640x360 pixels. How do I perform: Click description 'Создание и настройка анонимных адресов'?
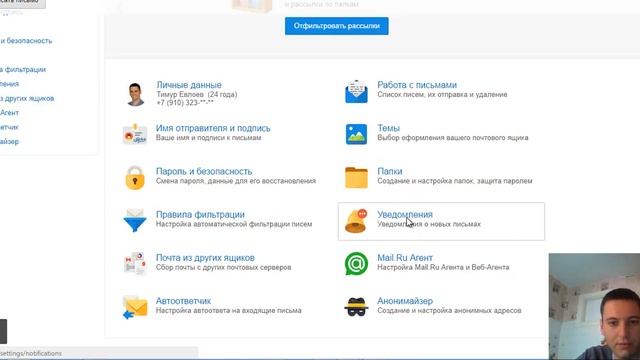449,311
